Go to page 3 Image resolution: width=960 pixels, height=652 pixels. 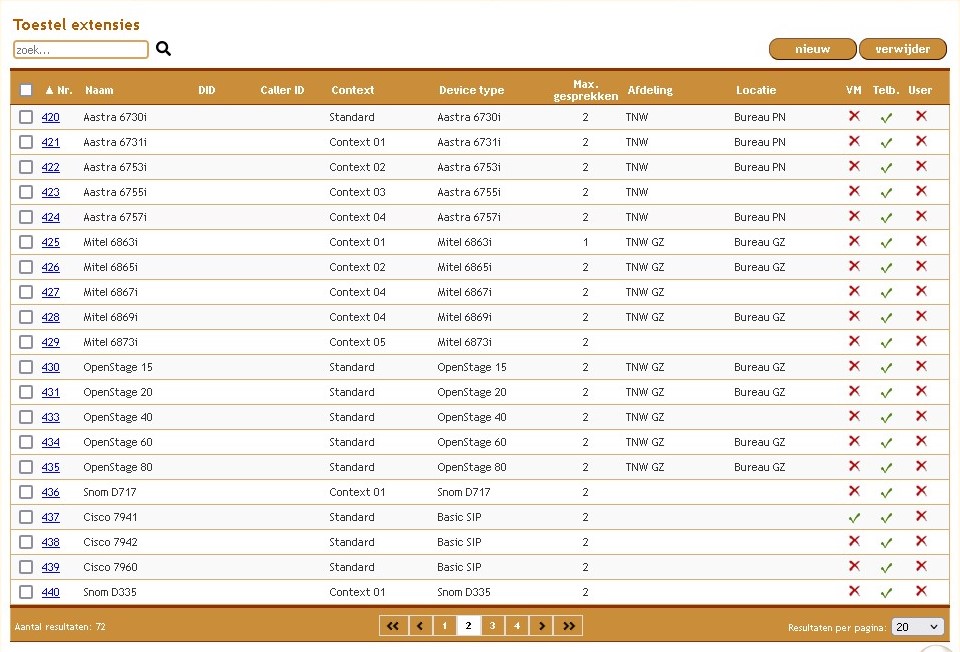click(x=492, y=626)
